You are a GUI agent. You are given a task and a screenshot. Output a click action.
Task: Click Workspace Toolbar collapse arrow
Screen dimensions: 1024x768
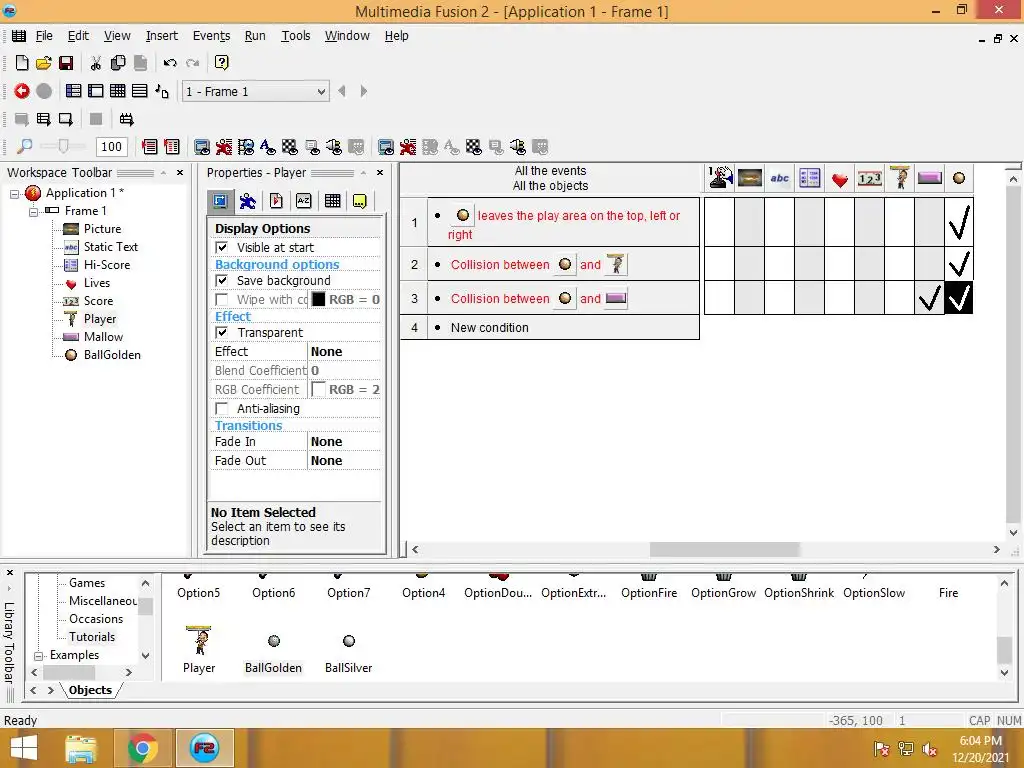pos(163,172)
